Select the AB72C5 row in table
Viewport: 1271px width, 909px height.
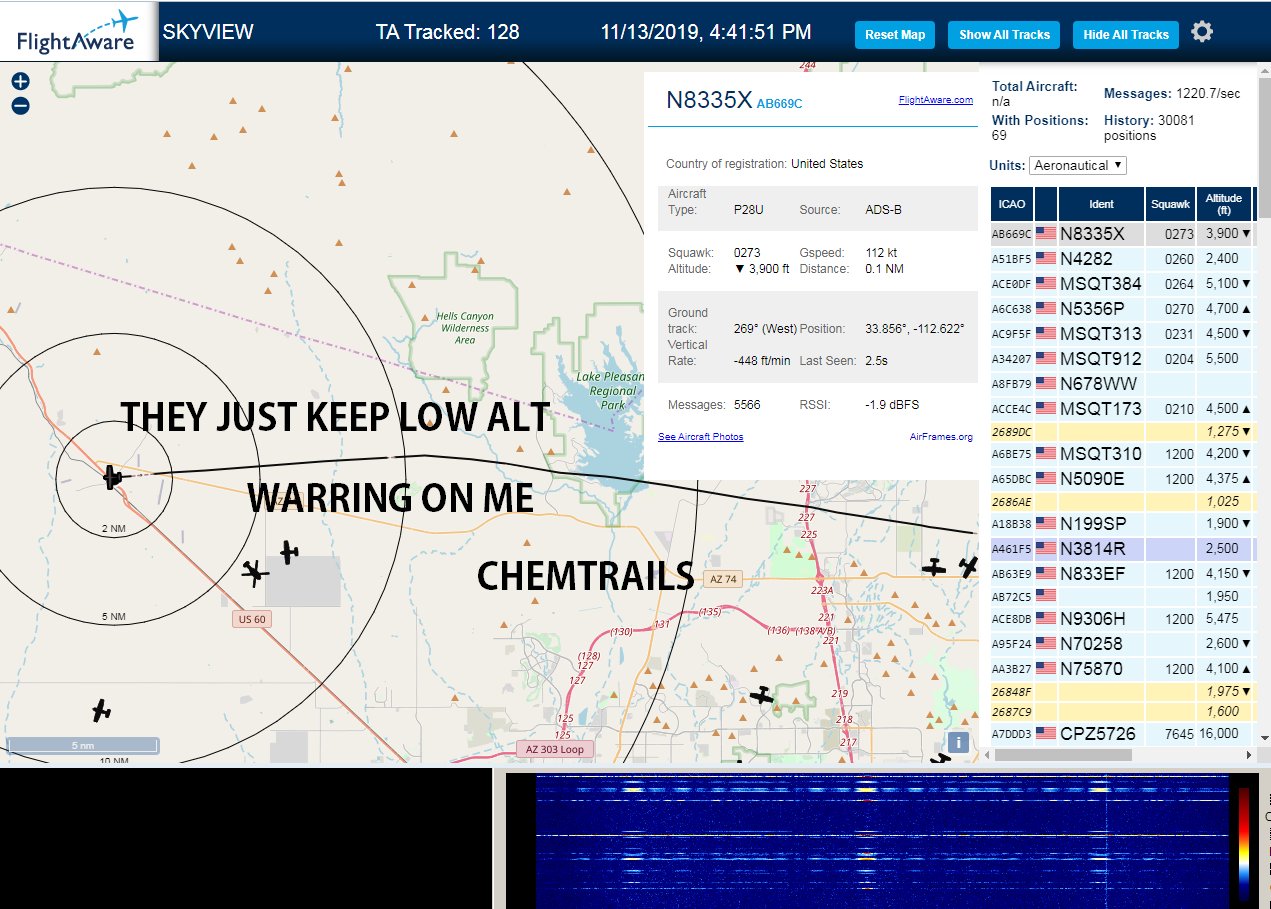coord(1123,597)
